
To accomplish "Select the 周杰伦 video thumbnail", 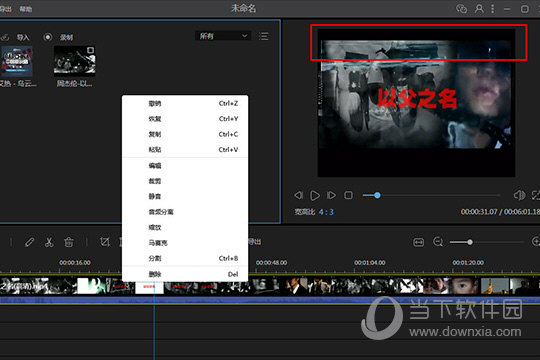I will [75, 61].
